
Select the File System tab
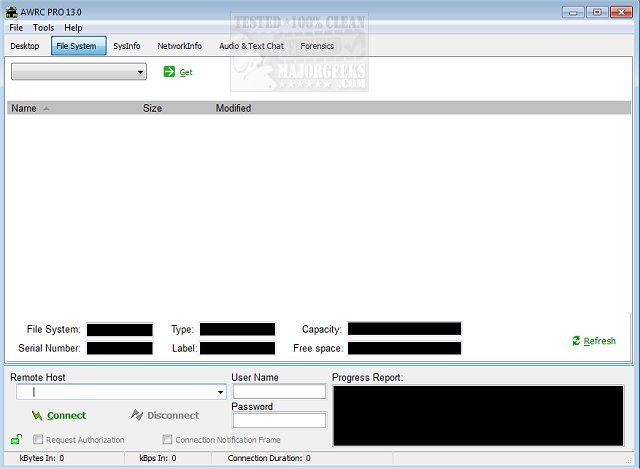pos(78,46)
